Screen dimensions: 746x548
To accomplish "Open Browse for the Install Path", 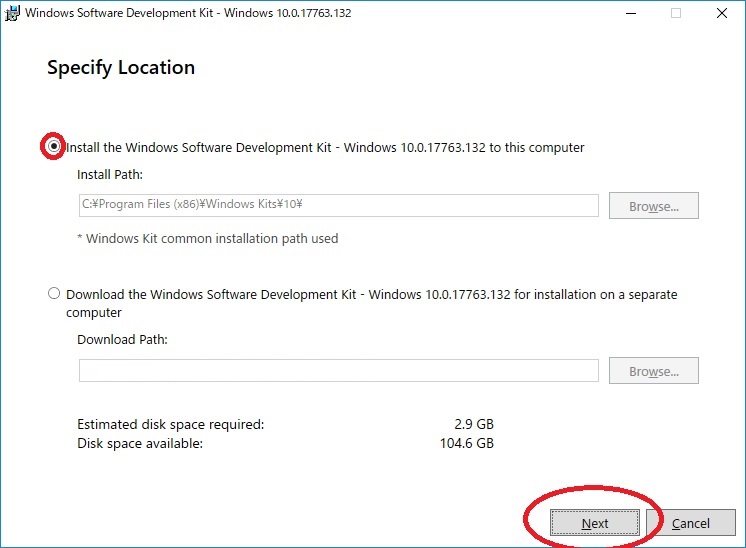I will coord(654,206).
